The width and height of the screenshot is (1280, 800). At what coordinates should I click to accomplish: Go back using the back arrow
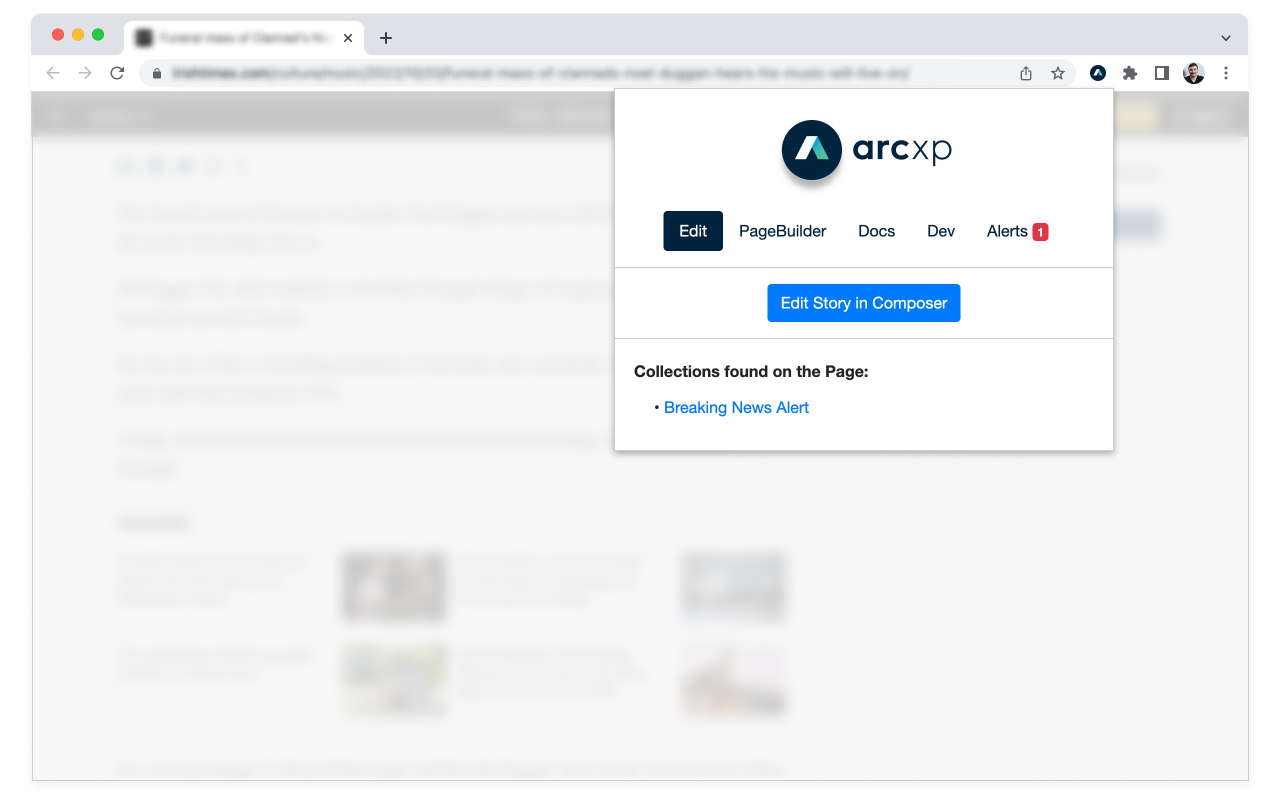pyautogui.click(x=52, y=72)
